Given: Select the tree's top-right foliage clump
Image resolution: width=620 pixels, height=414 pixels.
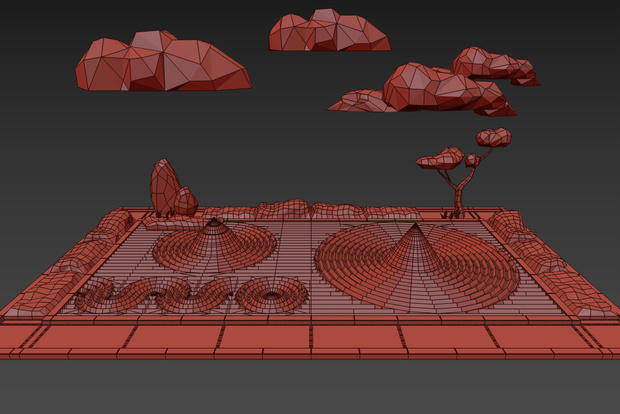Looking at the screenshot, I should pyautogui.click(x=493, y=137).
